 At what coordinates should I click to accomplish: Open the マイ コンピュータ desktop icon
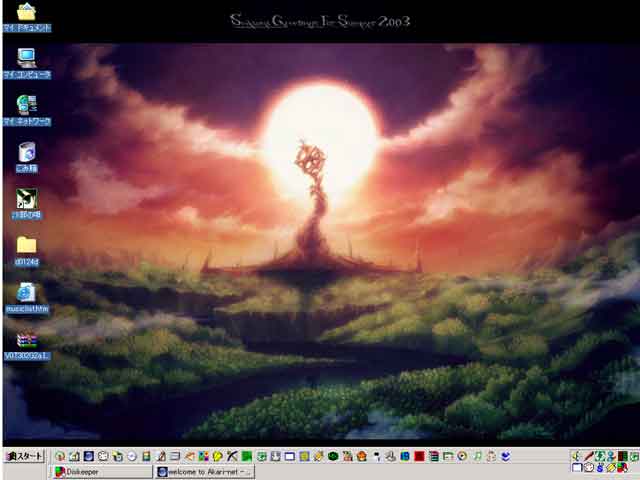[x=27, y=58]
